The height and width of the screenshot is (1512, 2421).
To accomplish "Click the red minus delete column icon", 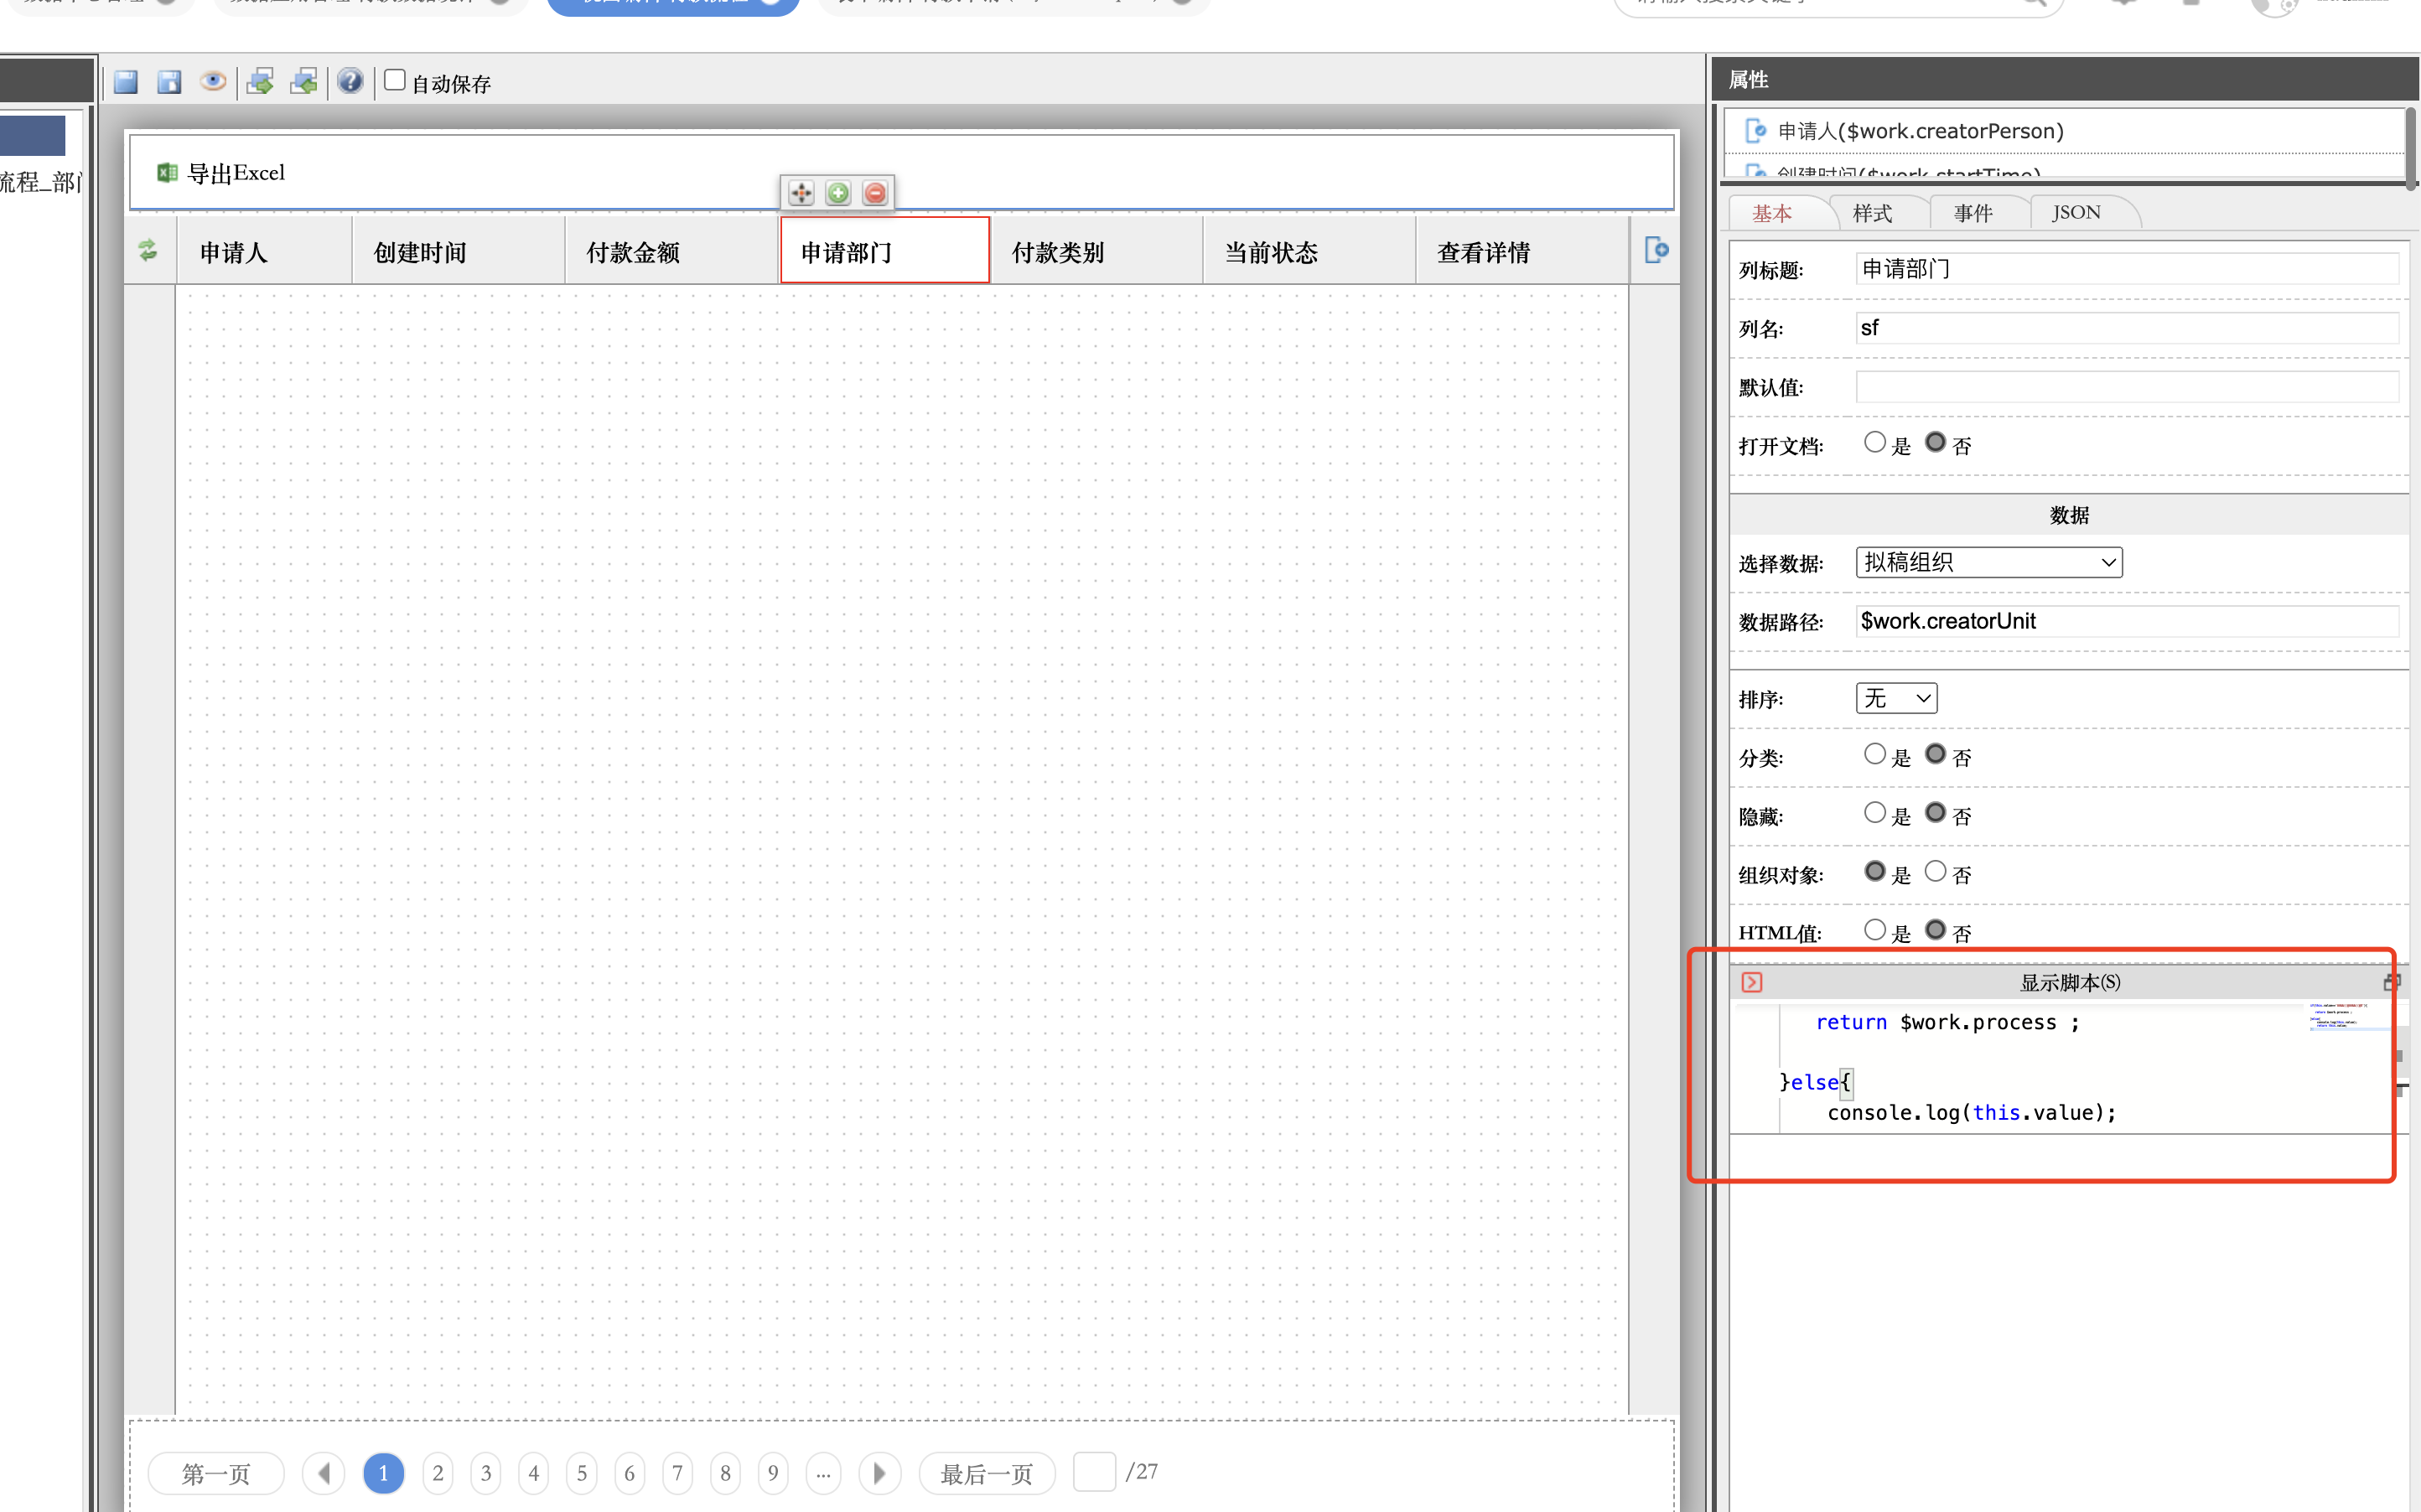I will coord(875,193).
